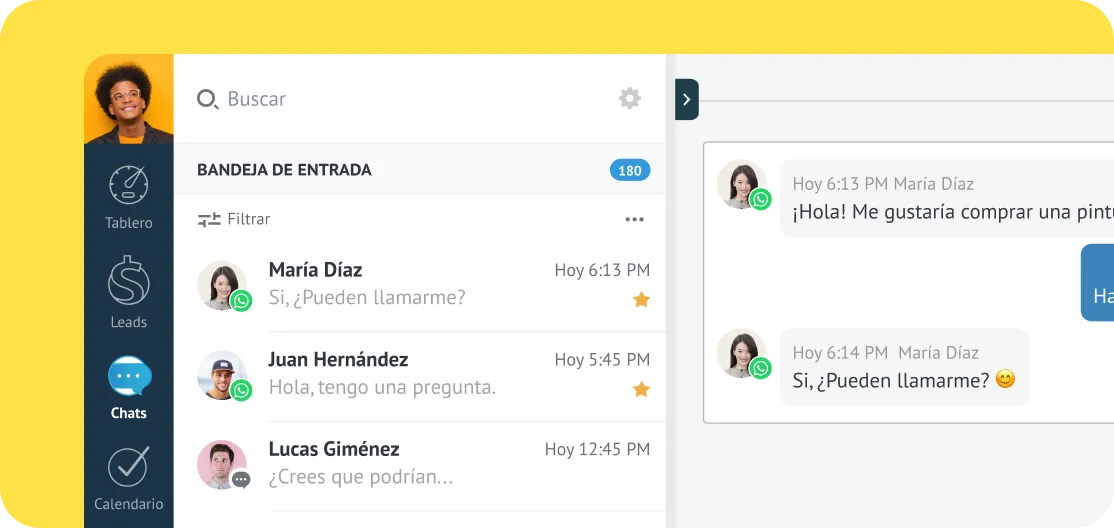Click WhatsApp badge on Juan Hernández avatar
The width and height of the screenshot is (1114, 528).
241,390
